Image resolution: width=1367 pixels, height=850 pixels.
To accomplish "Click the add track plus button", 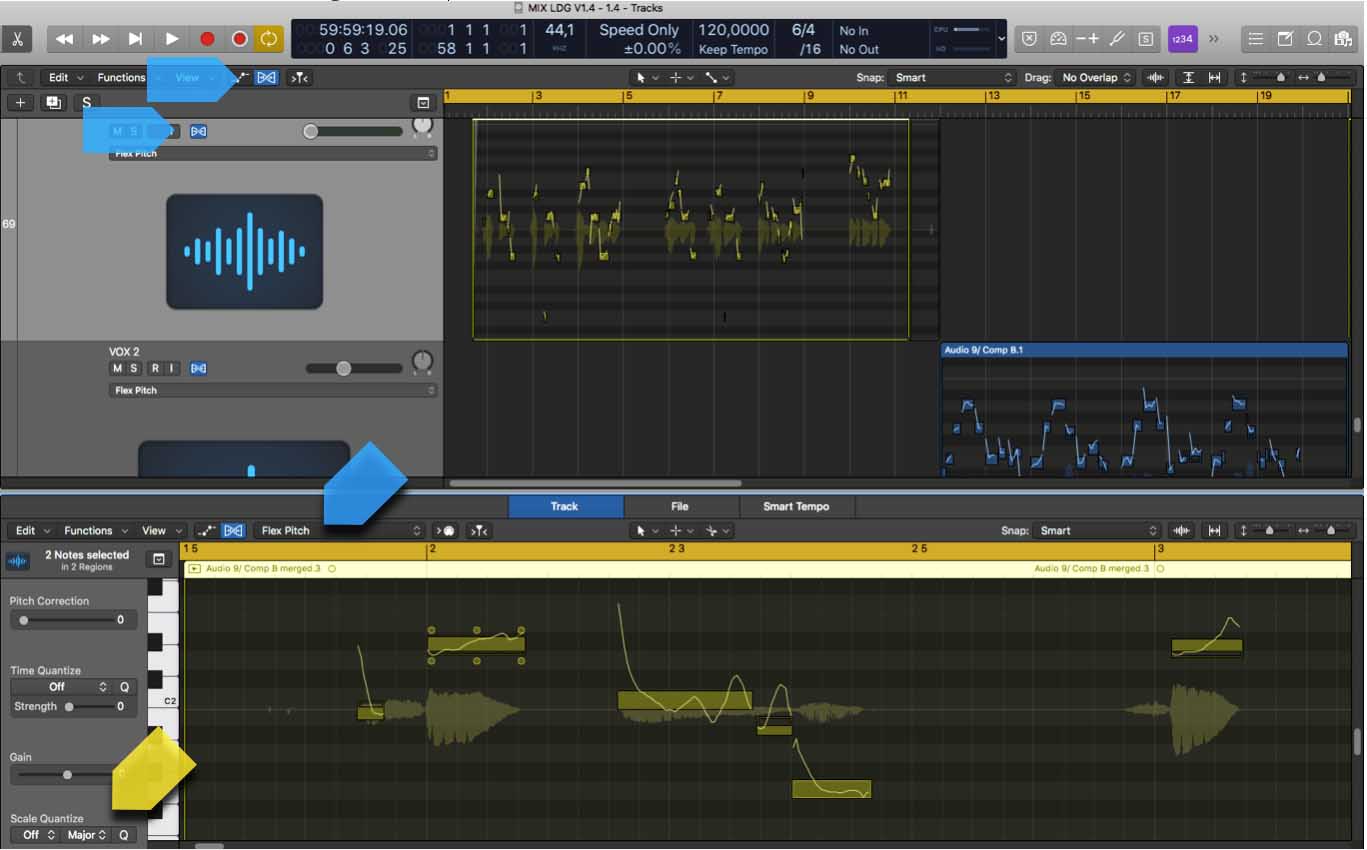I will (21, 102).
